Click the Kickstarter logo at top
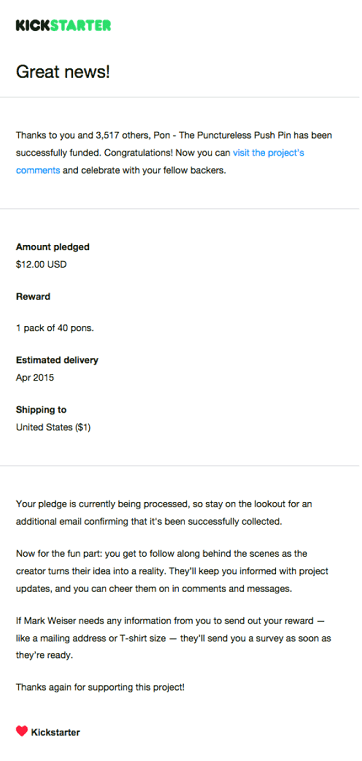This screenshot has height=761, width=362. click(x=64, y=25)
